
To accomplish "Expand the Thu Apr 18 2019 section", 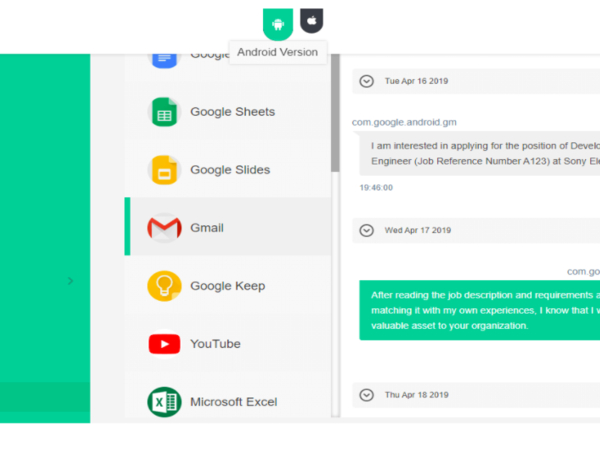I will pos(367,395).
